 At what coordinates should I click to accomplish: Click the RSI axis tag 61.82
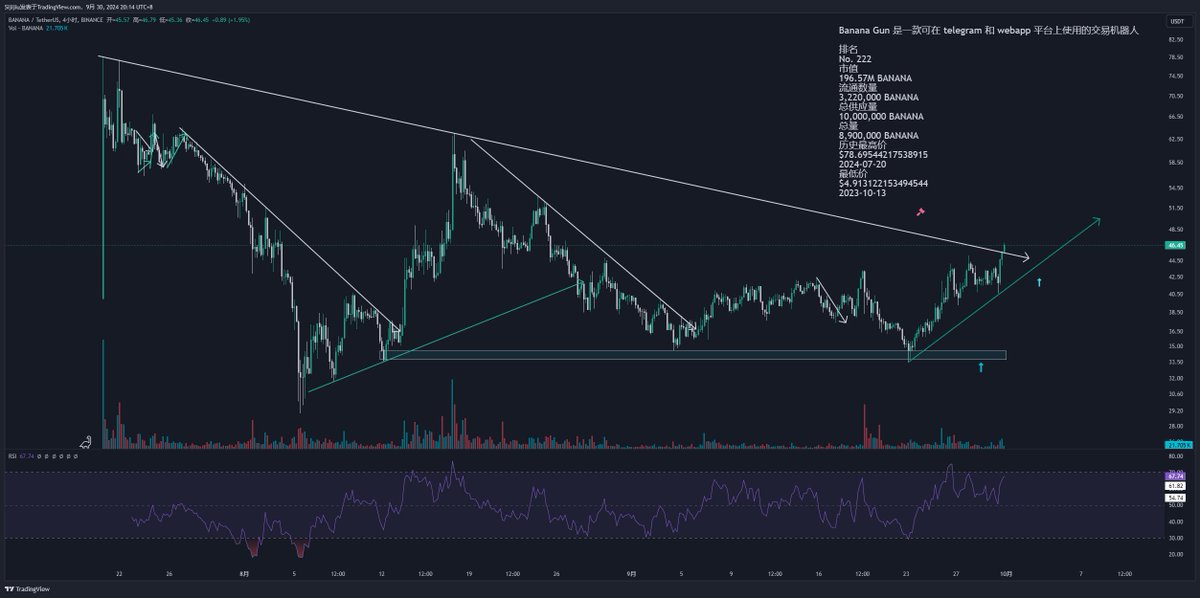click(1175, 485)
